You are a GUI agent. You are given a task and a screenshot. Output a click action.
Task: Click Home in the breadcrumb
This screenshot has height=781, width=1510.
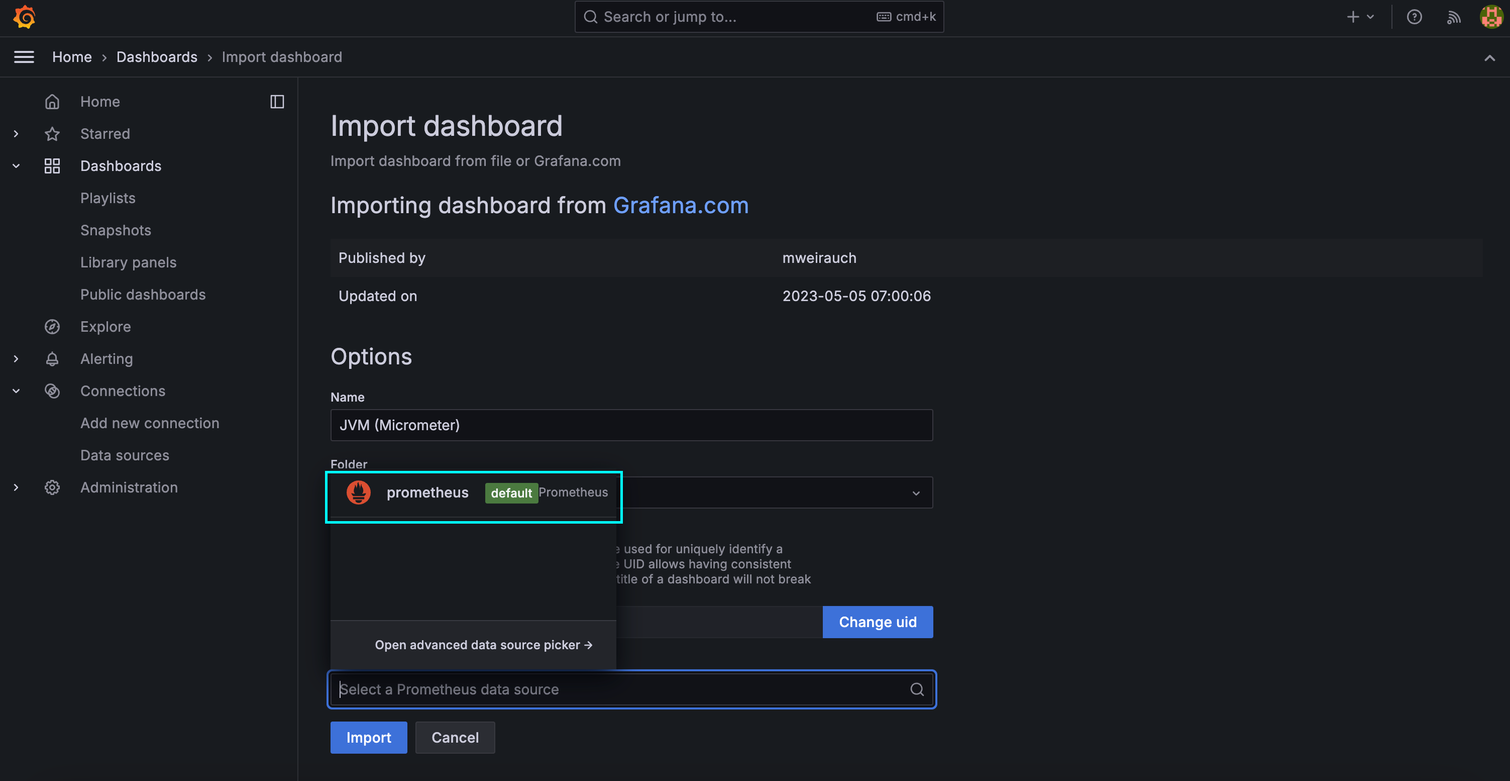(x=72, y=57)
